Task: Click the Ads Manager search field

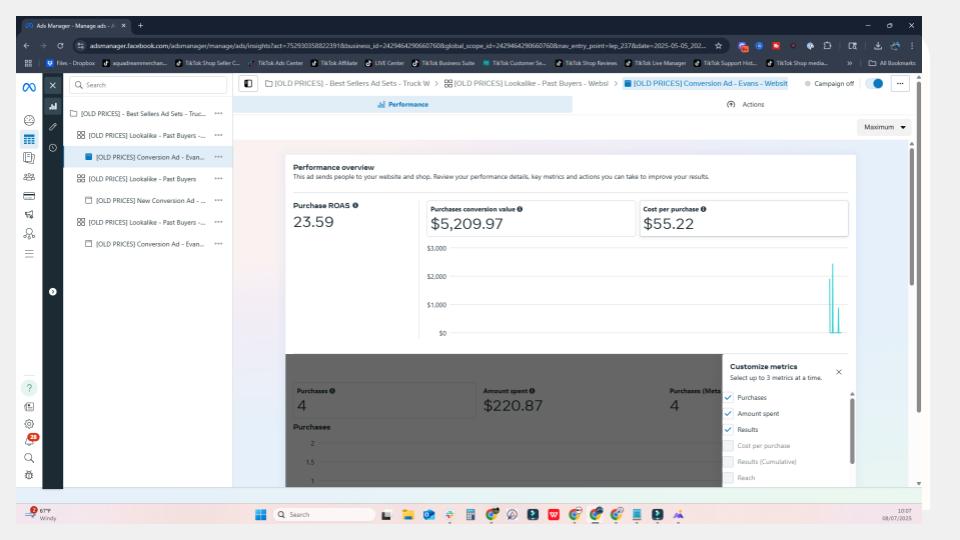Action: (148, 85)
